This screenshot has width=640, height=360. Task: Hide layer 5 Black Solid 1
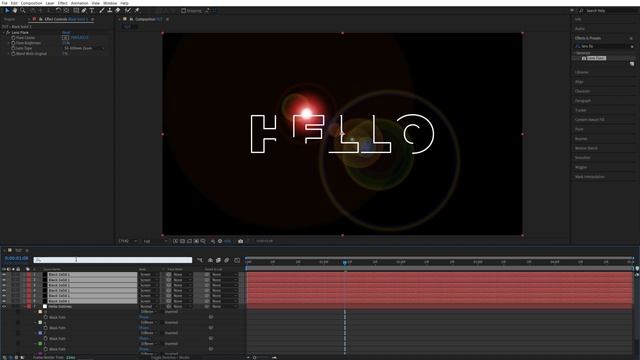click(4, 296)
